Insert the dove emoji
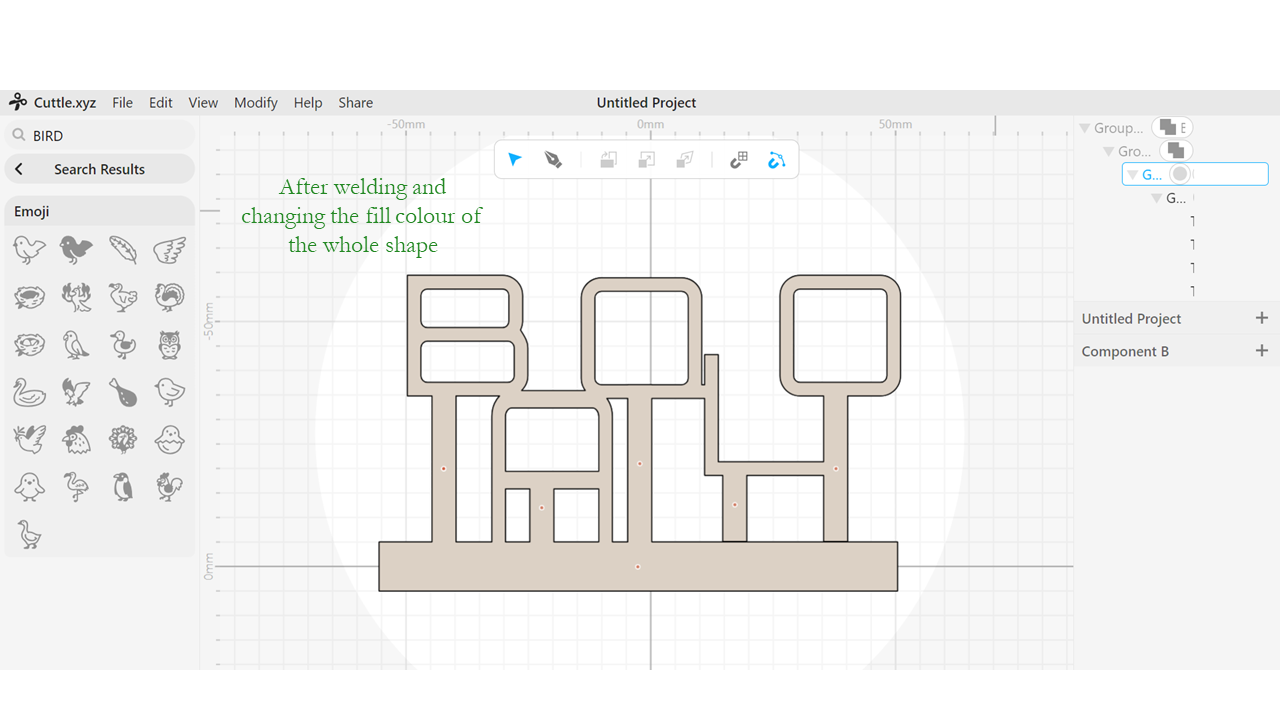The width and height of the screenshot is (1280, 720). 29,439
